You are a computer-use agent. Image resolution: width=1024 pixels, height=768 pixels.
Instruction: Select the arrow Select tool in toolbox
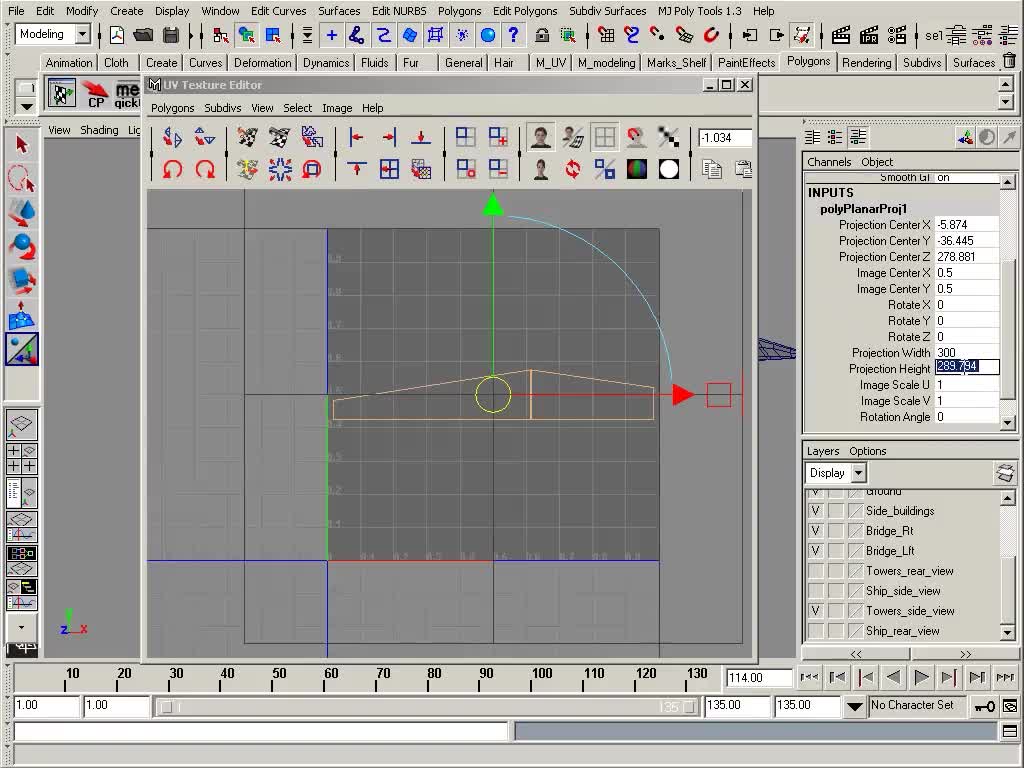[x=22, y=144]
